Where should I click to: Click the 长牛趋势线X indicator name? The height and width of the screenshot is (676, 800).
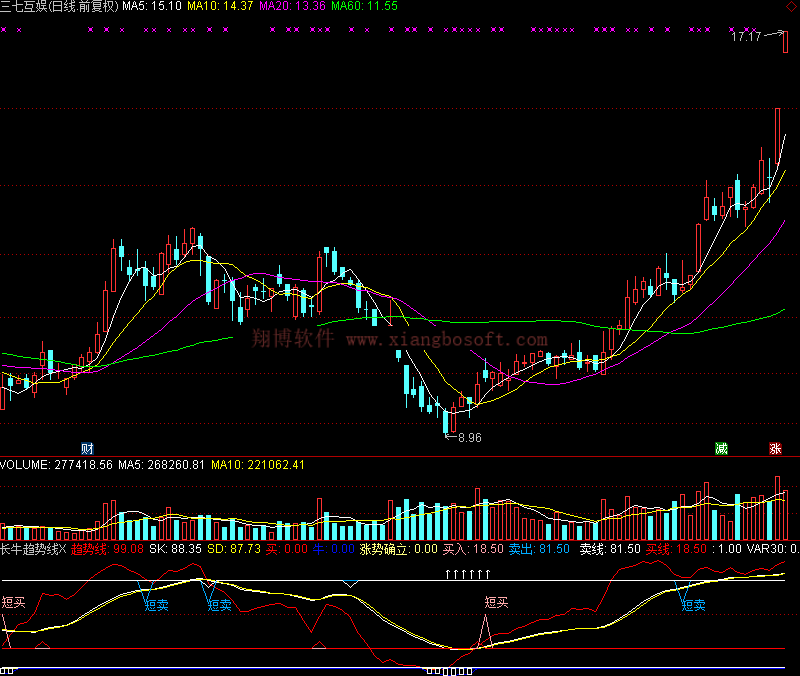pos(33,549)
